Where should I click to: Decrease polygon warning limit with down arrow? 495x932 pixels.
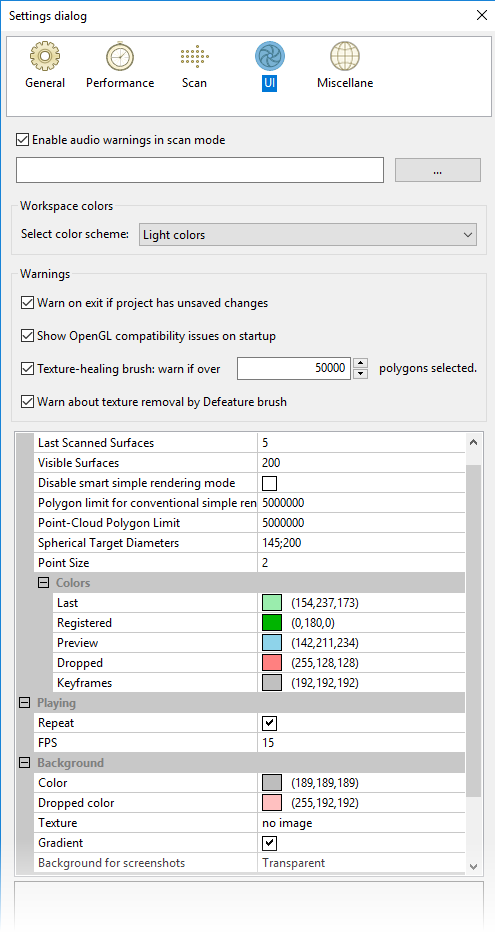[361, 374]
